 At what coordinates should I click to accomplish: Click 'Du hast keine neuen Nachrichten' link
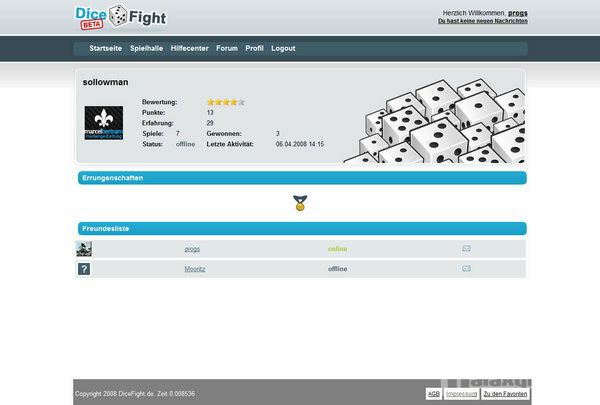point(483,21)
